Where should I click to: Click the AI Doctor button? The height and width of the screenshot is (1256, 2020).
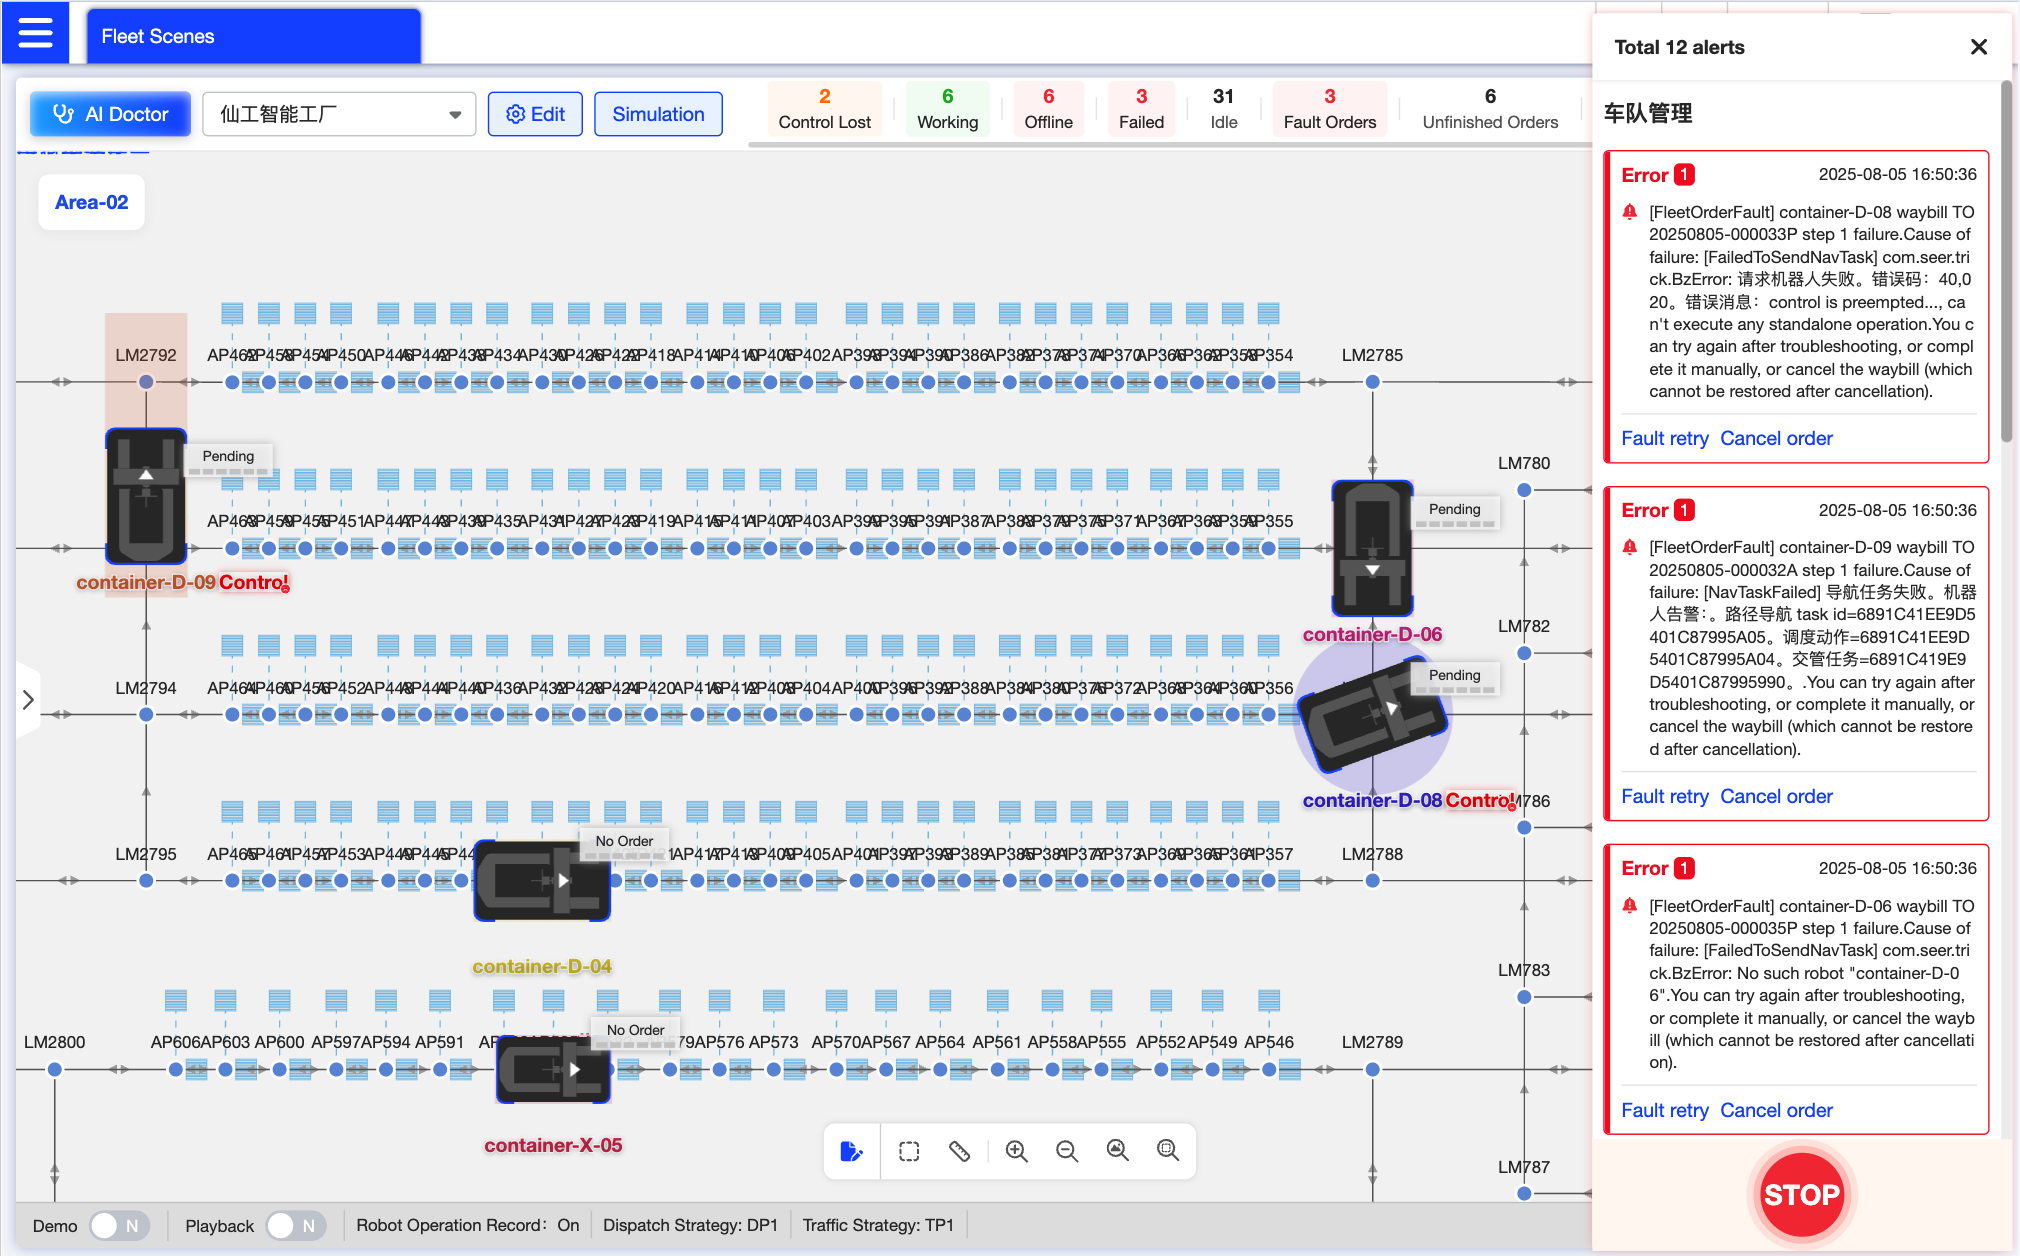(x=111, y=114)
